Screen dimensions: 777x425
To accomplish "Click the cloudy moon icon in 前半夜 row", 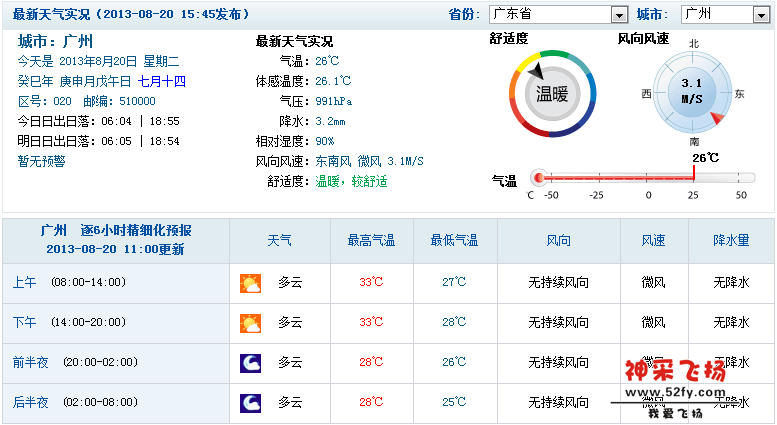I will [x=250, y=363].
